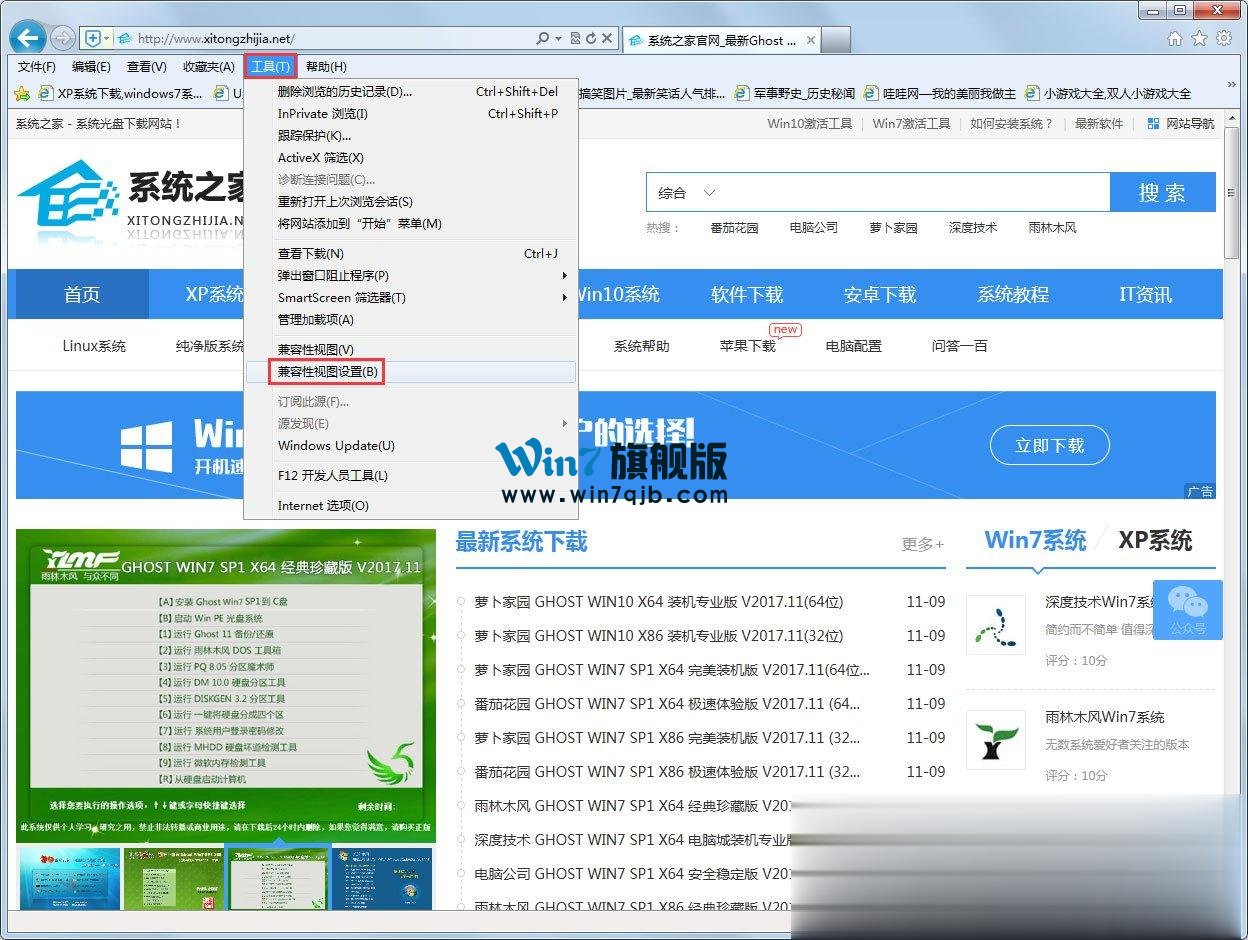Close the 系统之家官网 browser tab
Image resolution: width=1248 pixels, height=940 pixels.
click(x=810, y=41)
